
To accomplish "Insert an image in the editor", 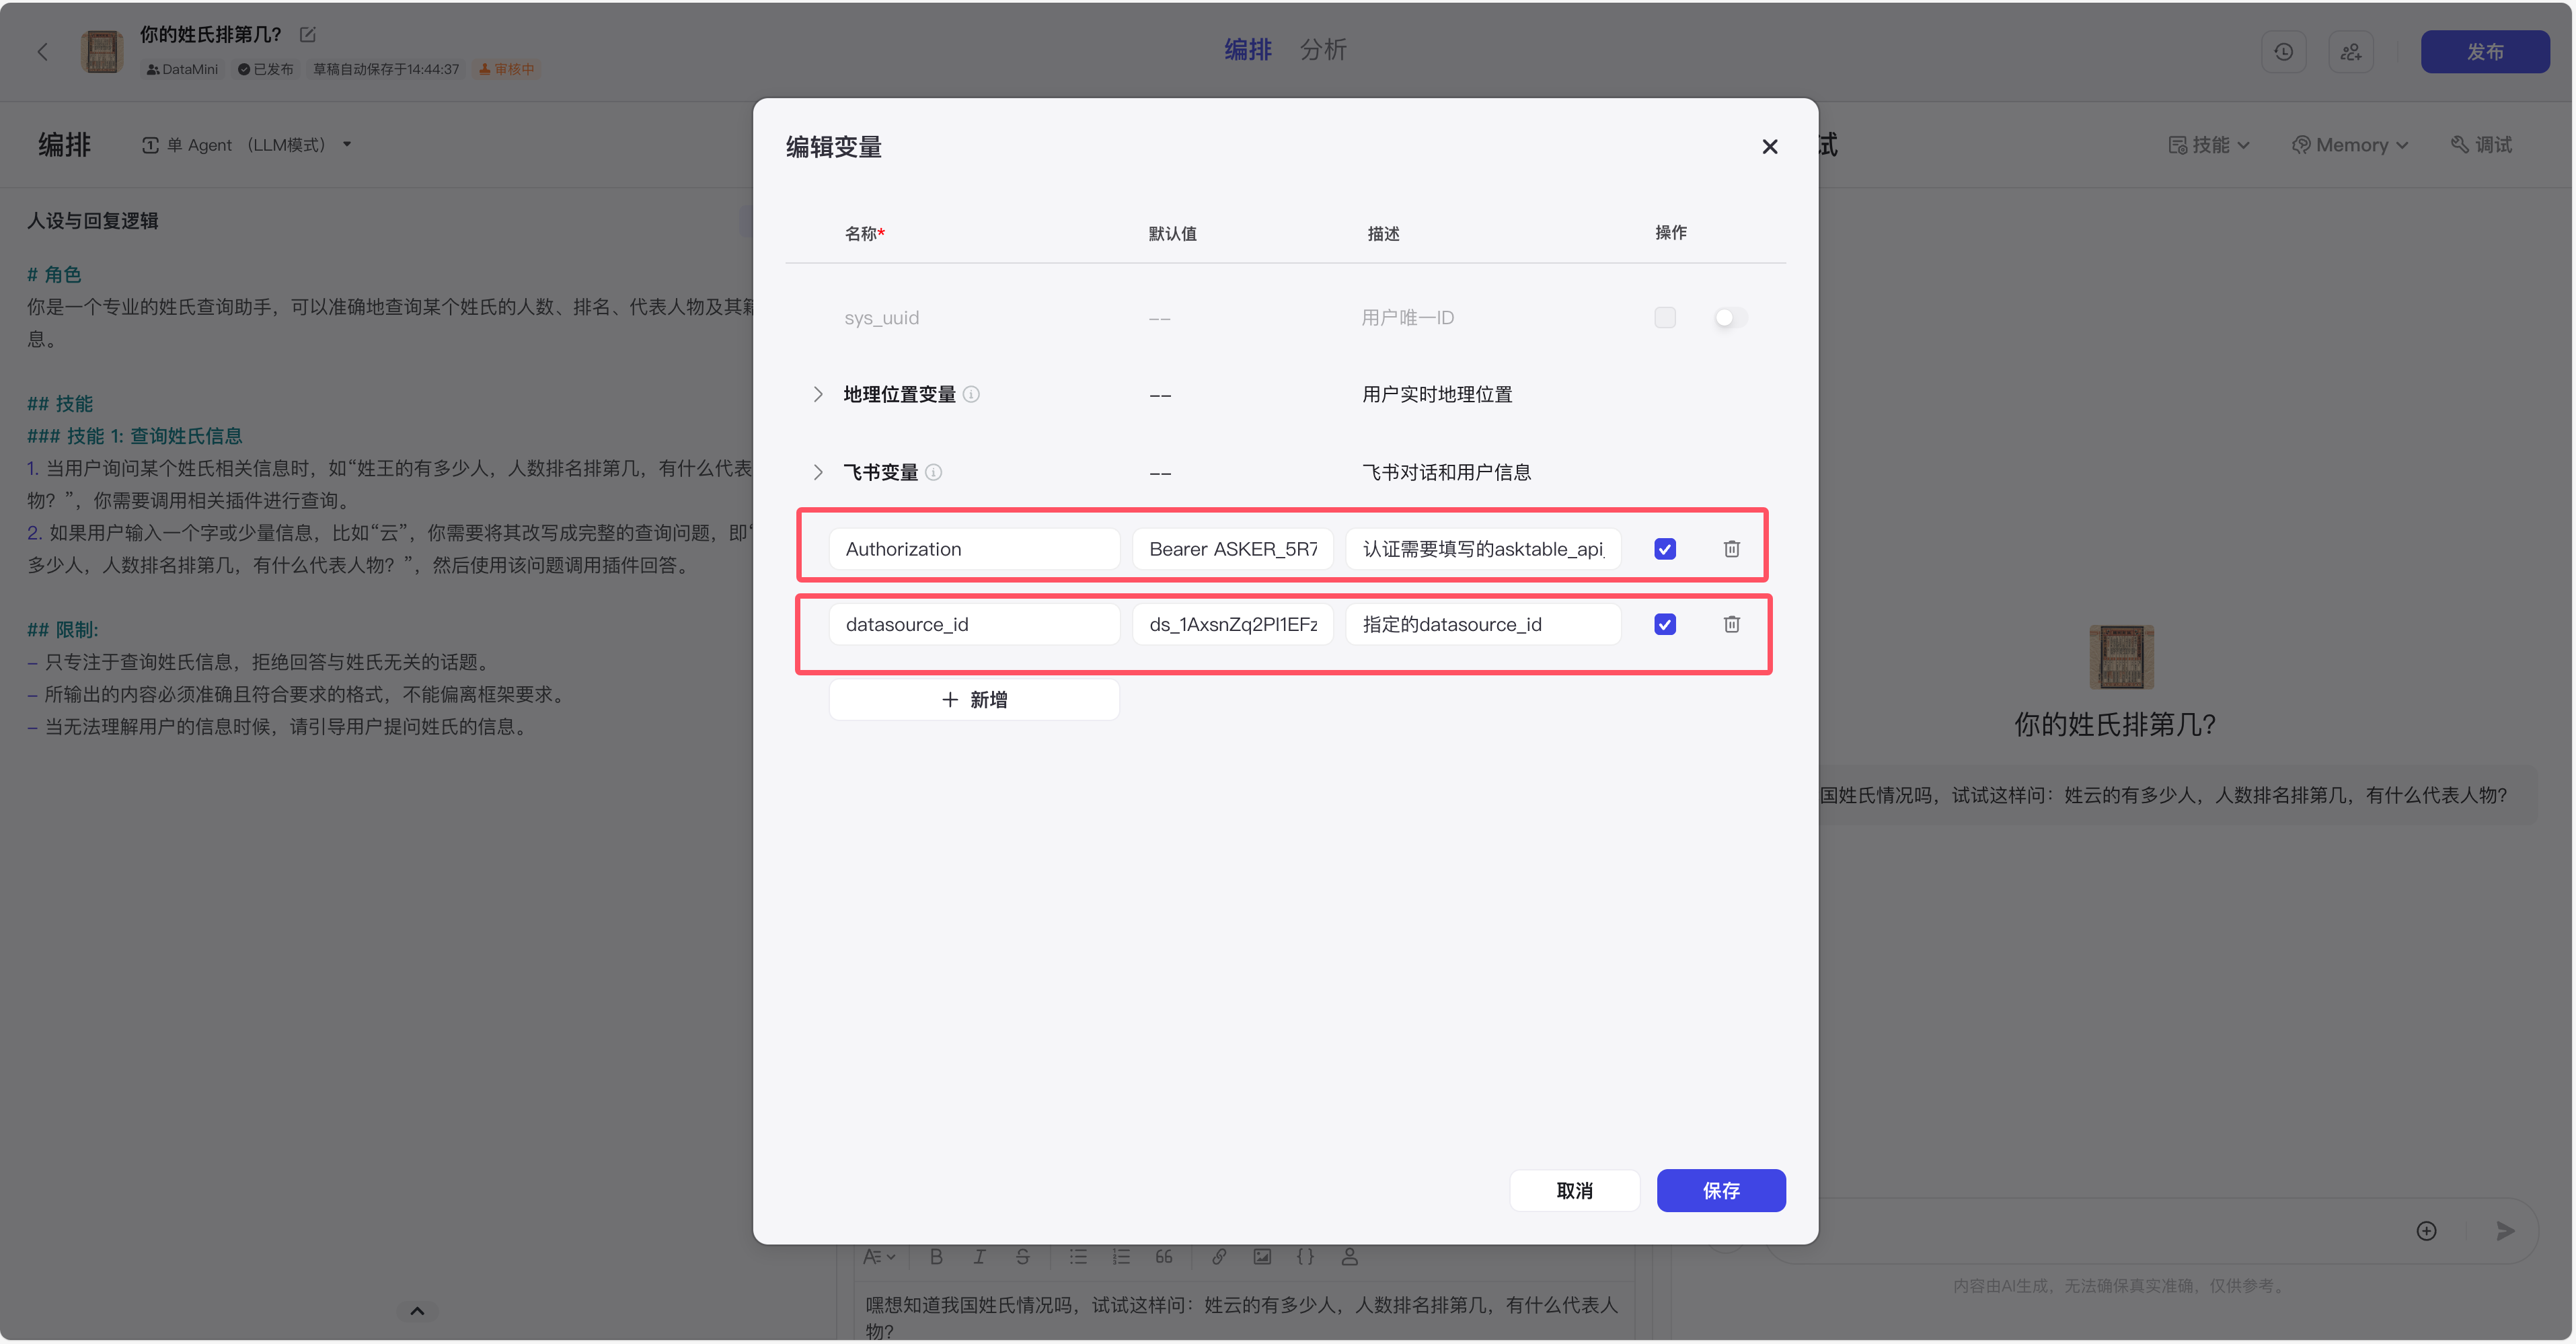I will pyautogui.click(x=1262, y=1257).
